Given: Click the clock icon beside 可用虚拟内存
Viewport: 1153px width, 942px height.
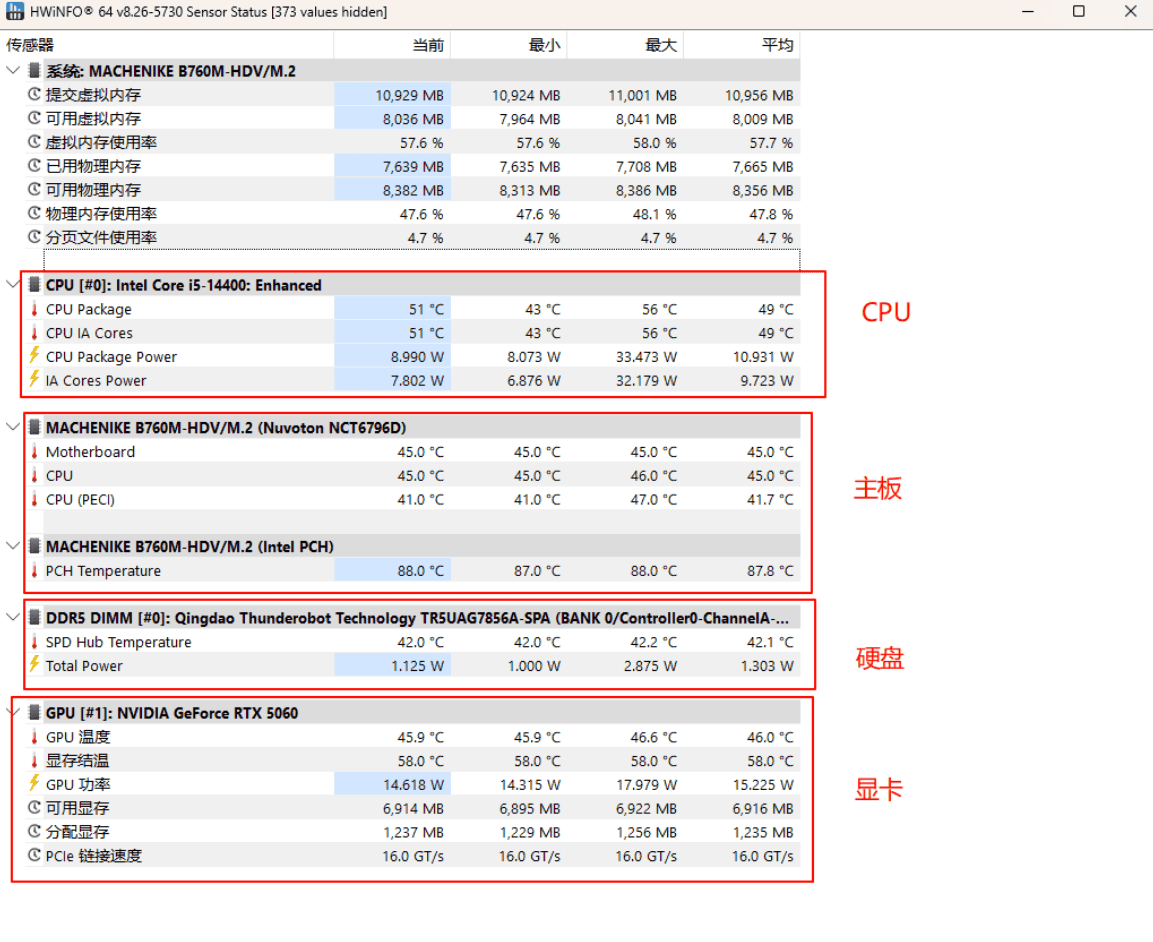Looking at the screenshot, I should pyautogui.click(x=34, y=118).
